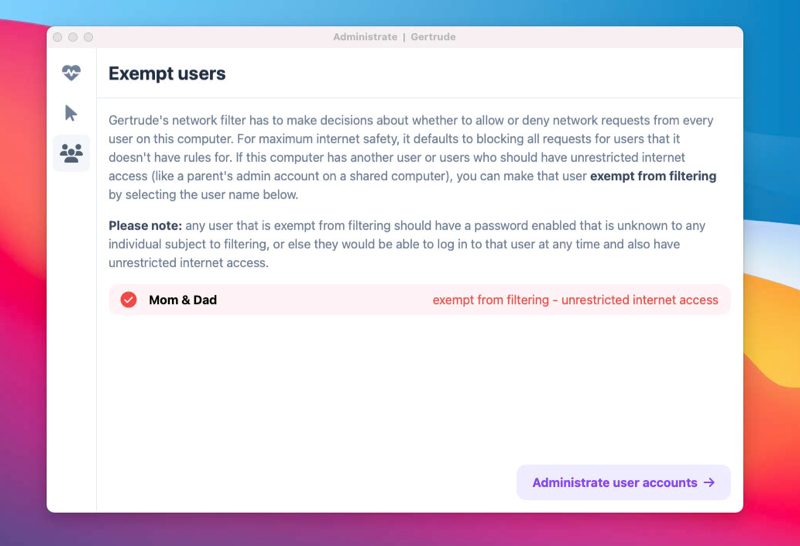
Task: Select the exempt users people icon
Action: point(71,153)
